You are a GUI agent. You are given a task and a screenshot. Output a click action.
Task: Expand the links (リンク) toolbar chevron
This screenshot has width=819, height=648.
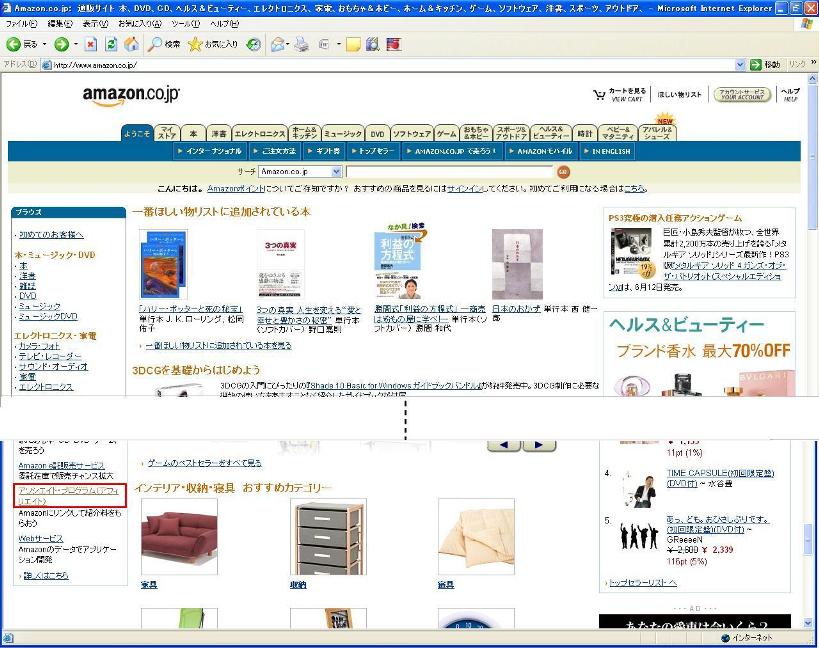(813, 63)
